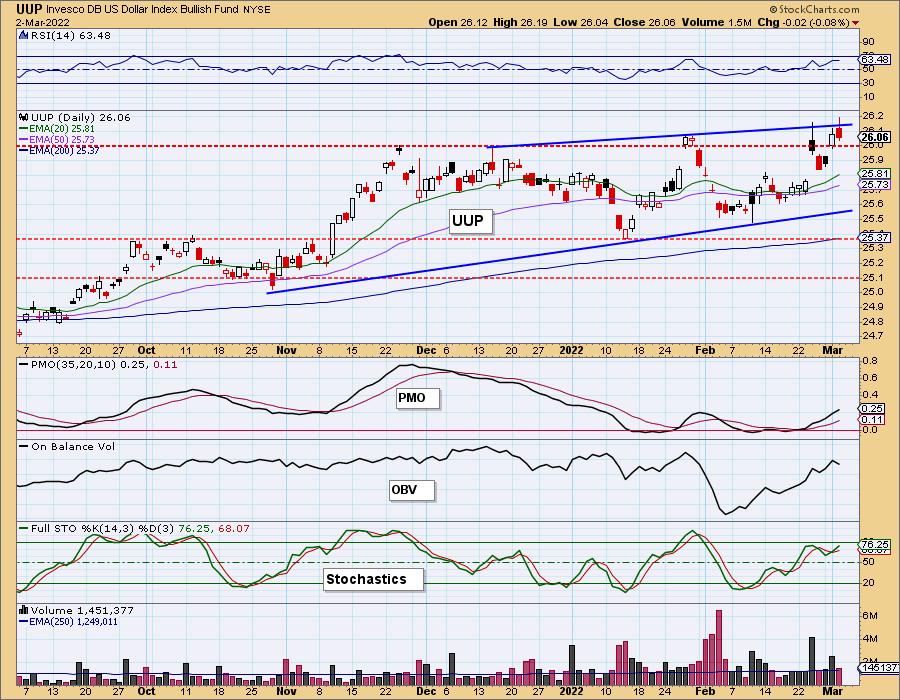Image resolution: width=900 pixels, height=700 pixels.
Task: Click the Invesco DB US Dollar Index Bullish Fund name
Action: pyautogui.click(x=144, y=10)
